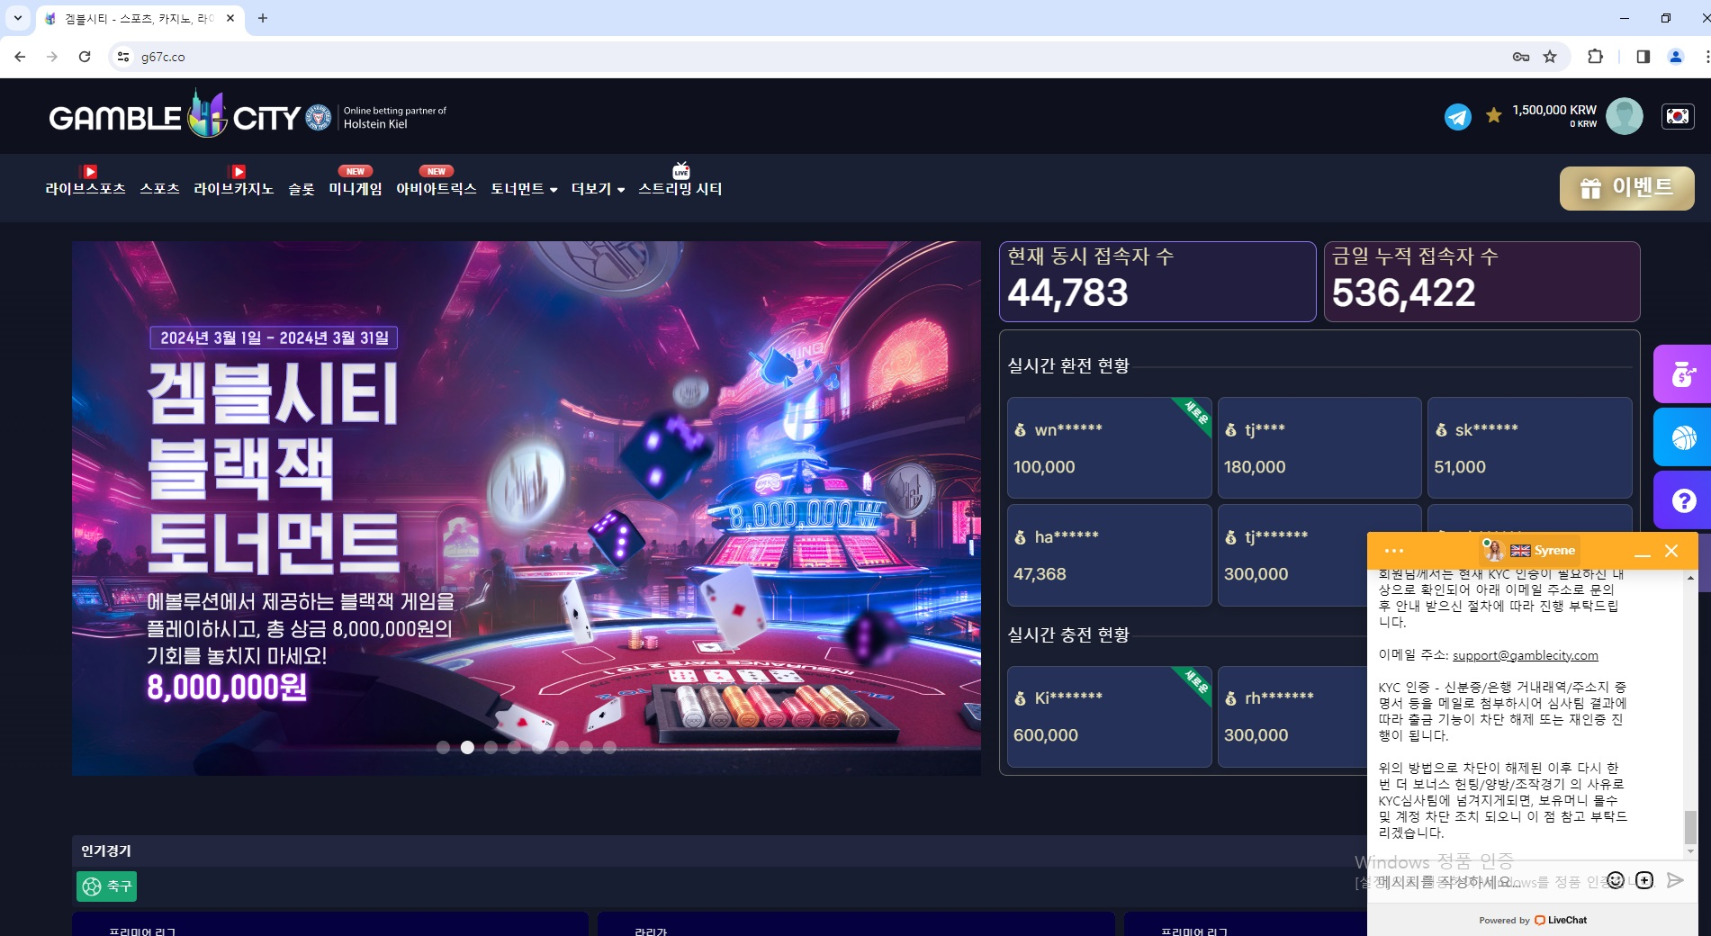The image size is (1711, 936).
Task: Click support@gamblecity.com email link
Action: pos(1525,655)
